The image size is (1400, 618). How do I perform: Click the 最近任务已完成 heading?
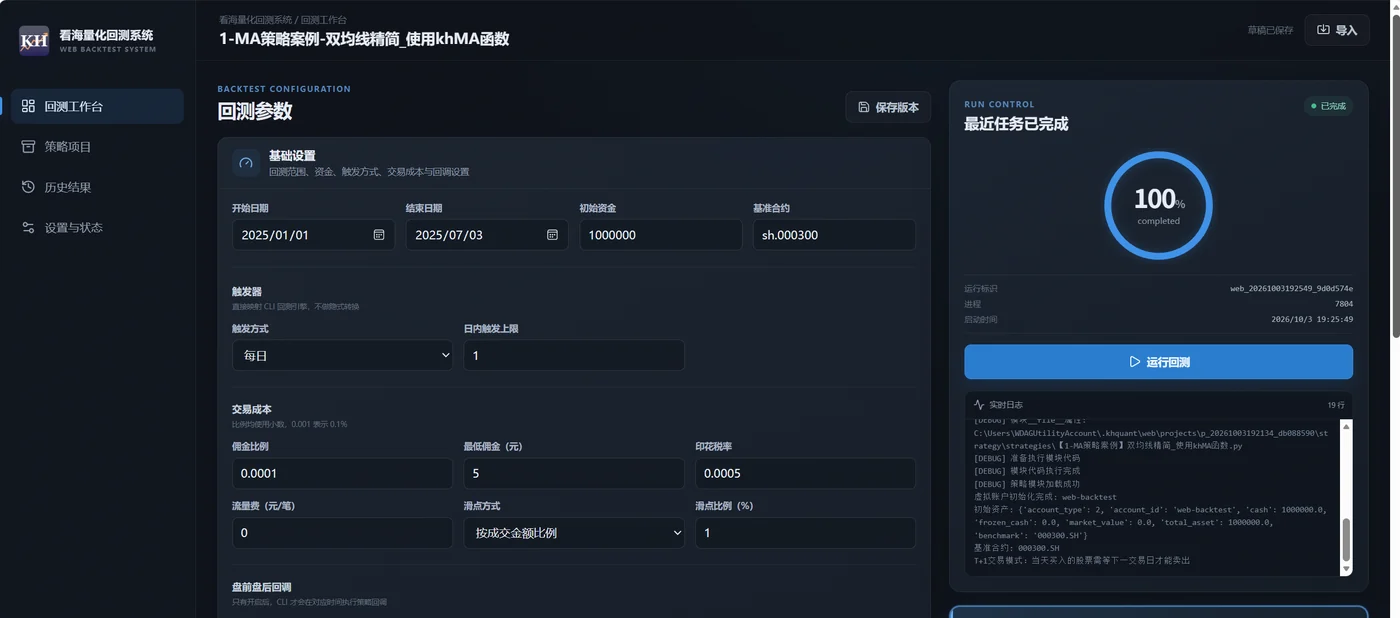pos(1016,124)
